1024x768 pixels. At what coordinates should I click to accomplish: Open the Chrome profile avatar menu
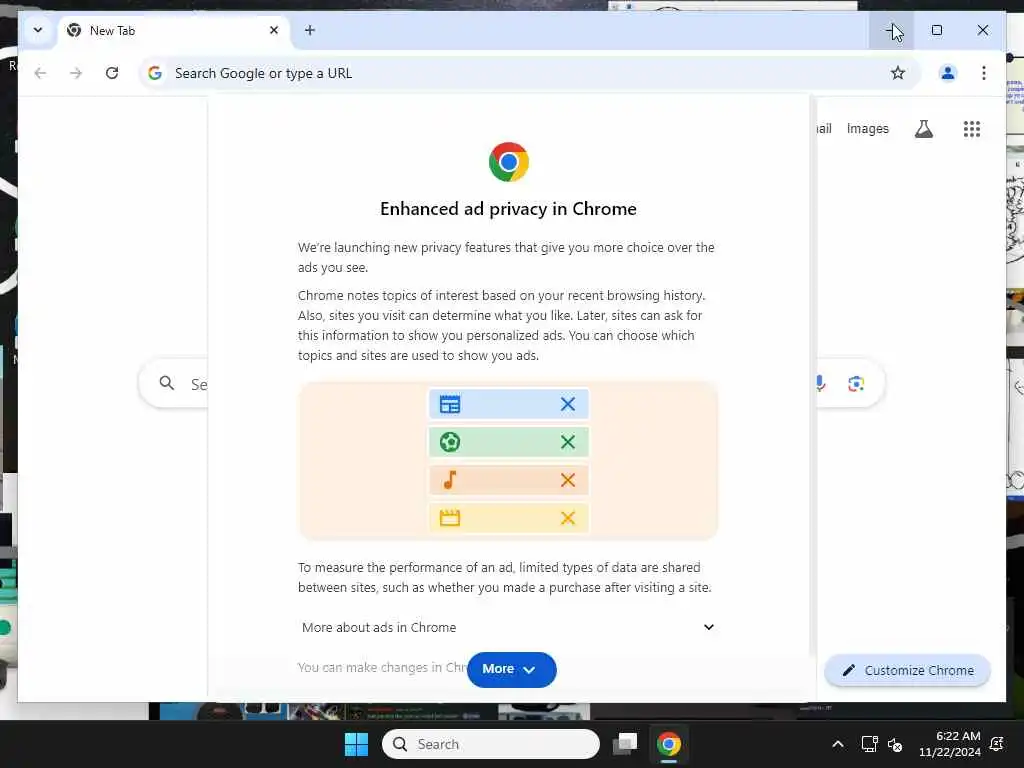[x=948, y=73]
